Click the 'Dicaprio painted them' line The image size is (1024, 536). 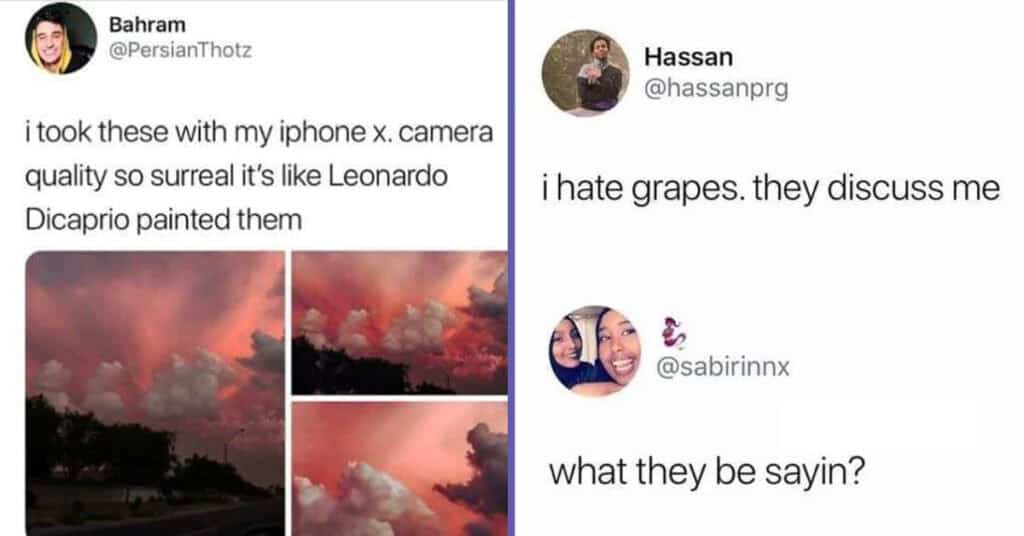click(163, 220)
